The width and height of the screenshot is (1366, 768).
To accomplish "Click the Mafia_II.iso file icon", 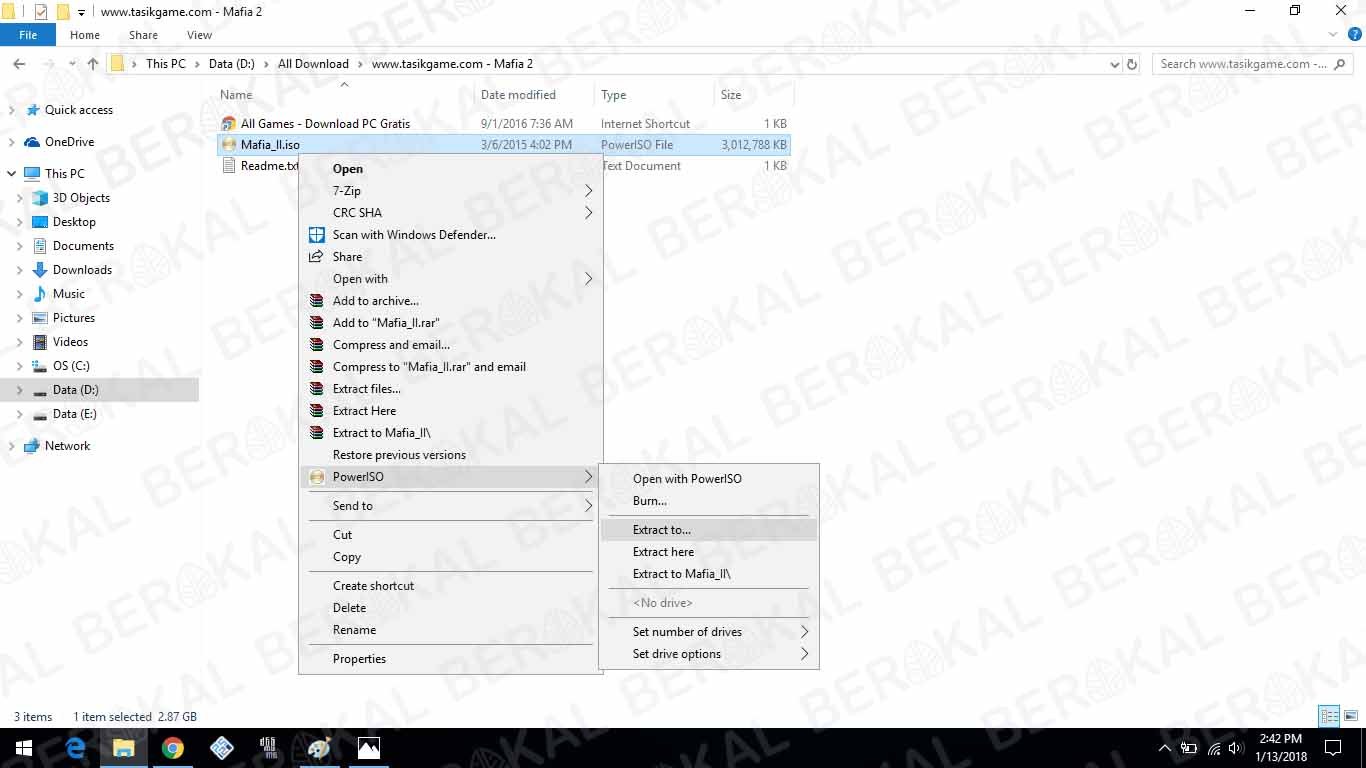I will [229, 145].
